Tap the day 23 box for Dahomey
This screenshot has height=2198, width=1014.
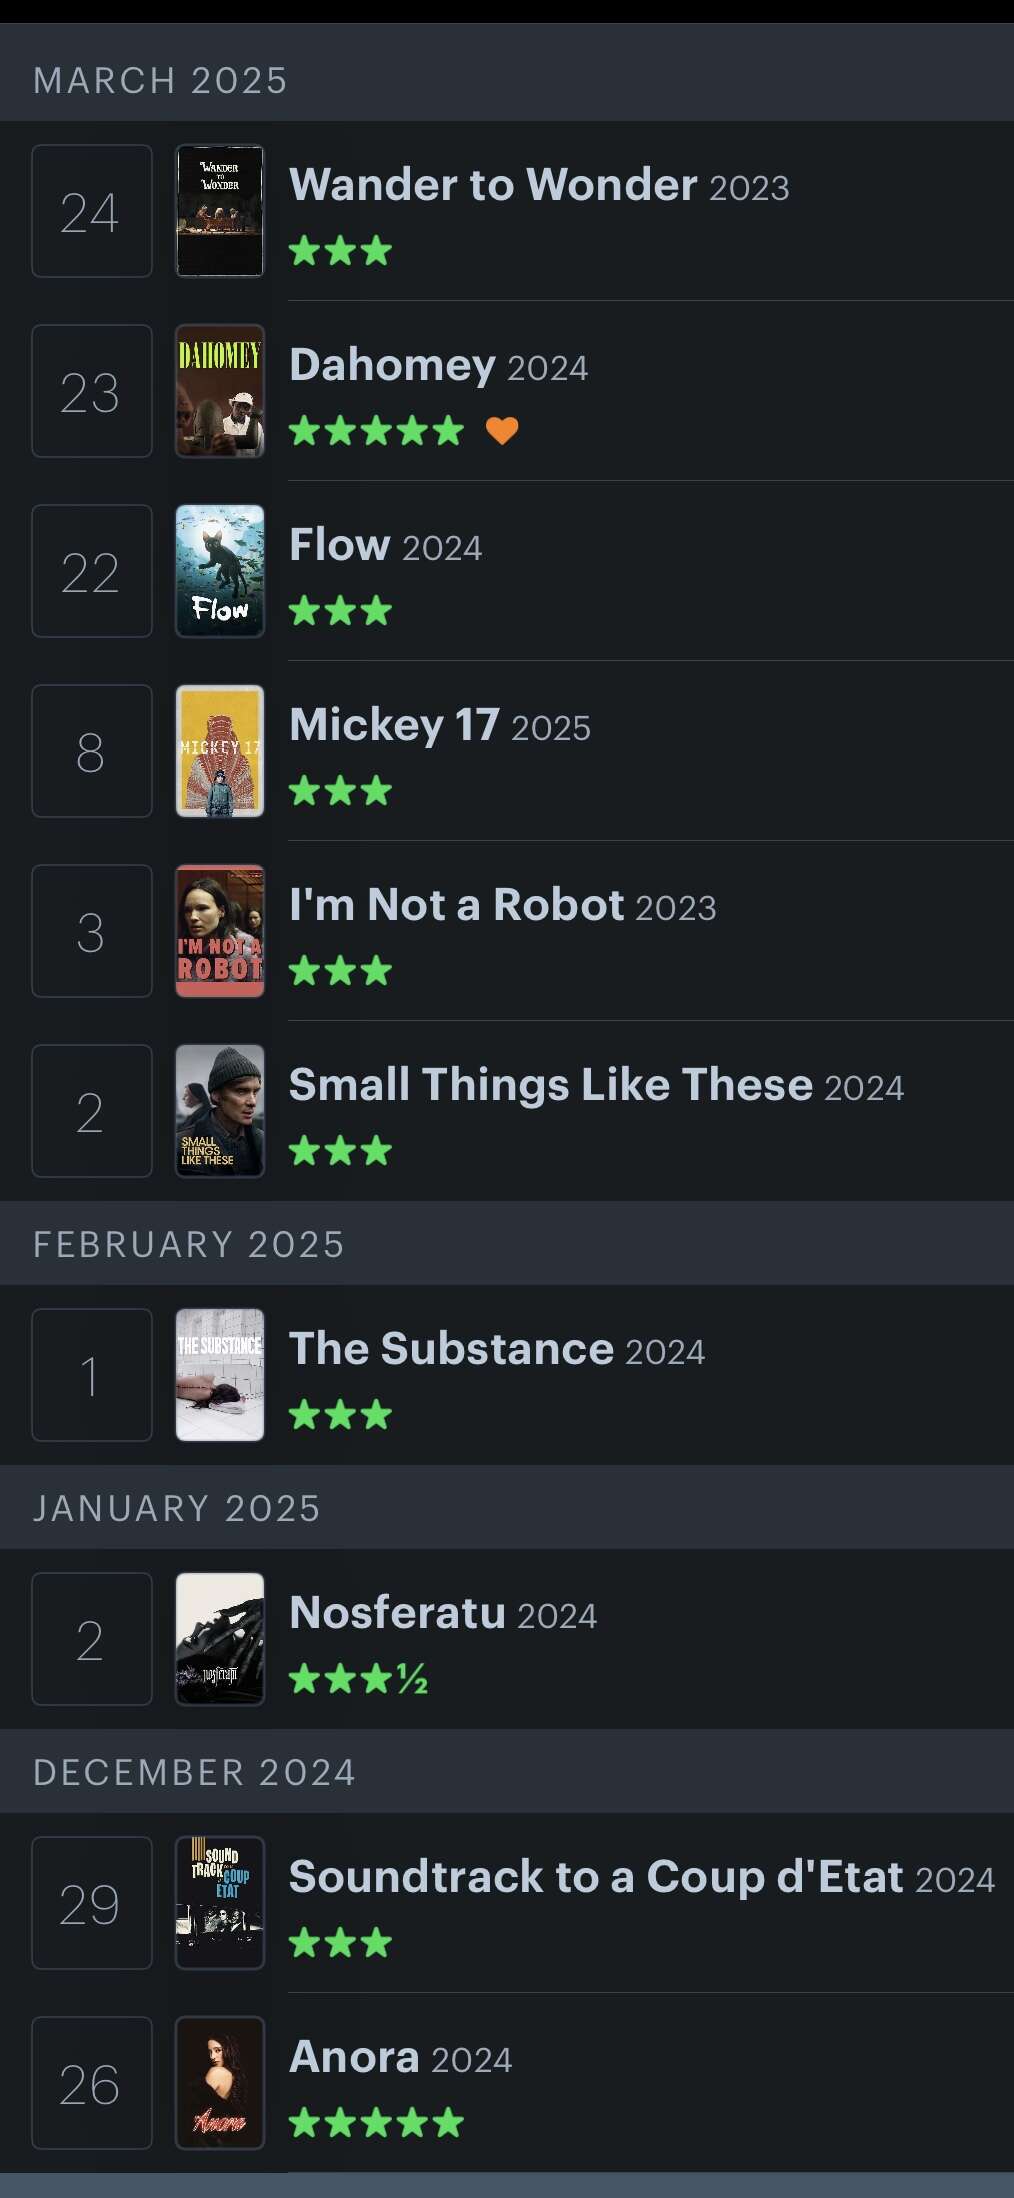point(92,391)
